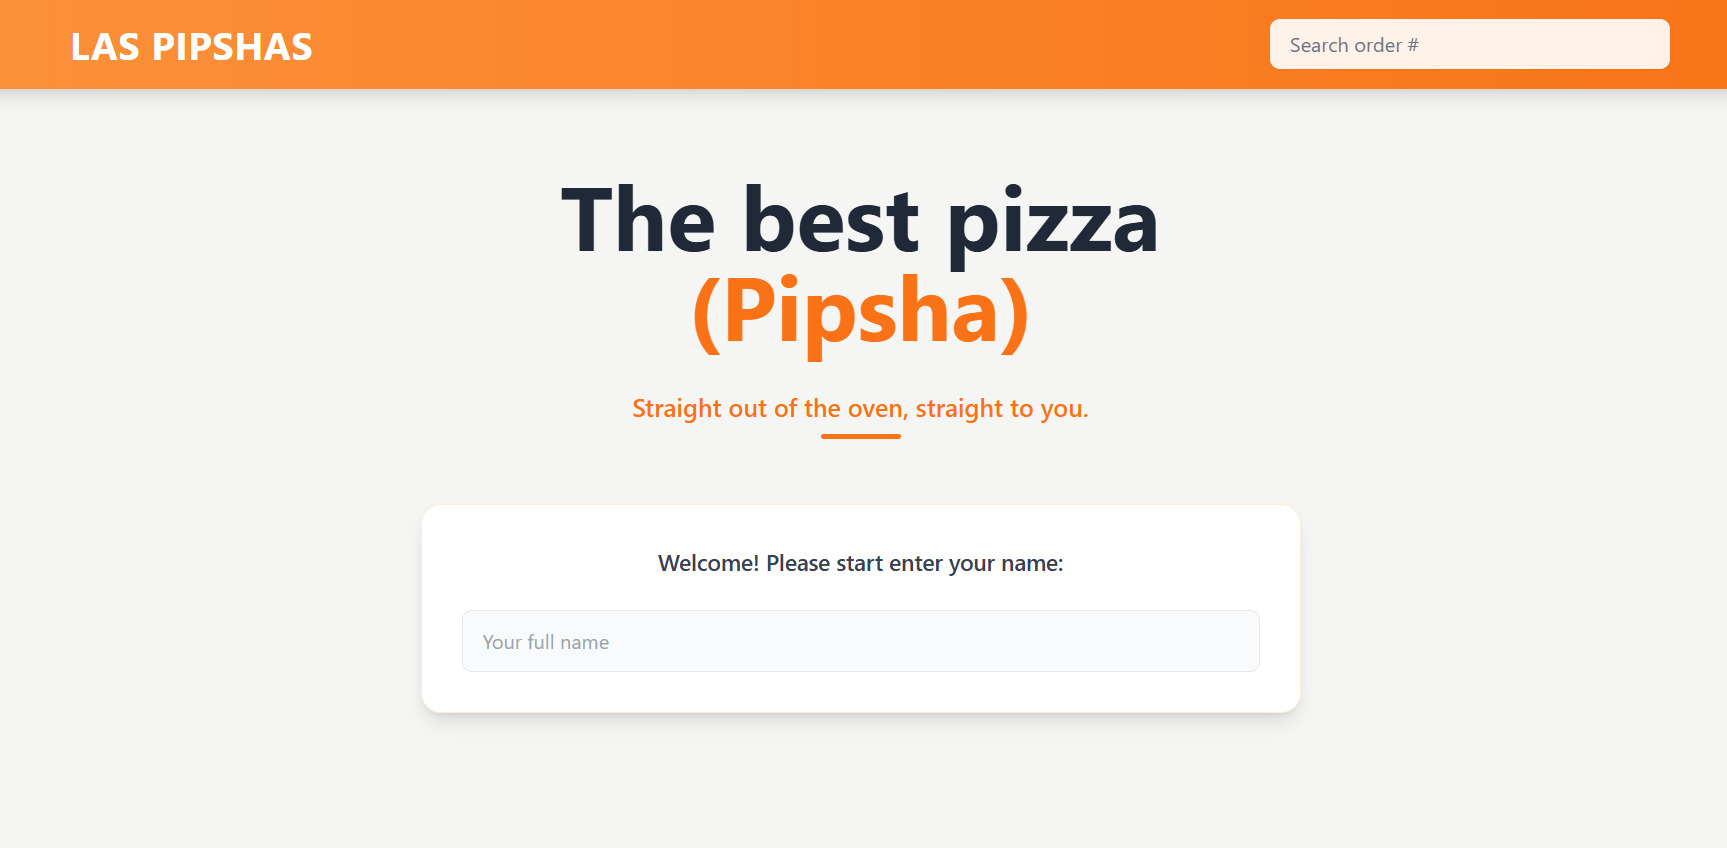Click the LAS PIPSHAS logo link

[x=191, y=47]
